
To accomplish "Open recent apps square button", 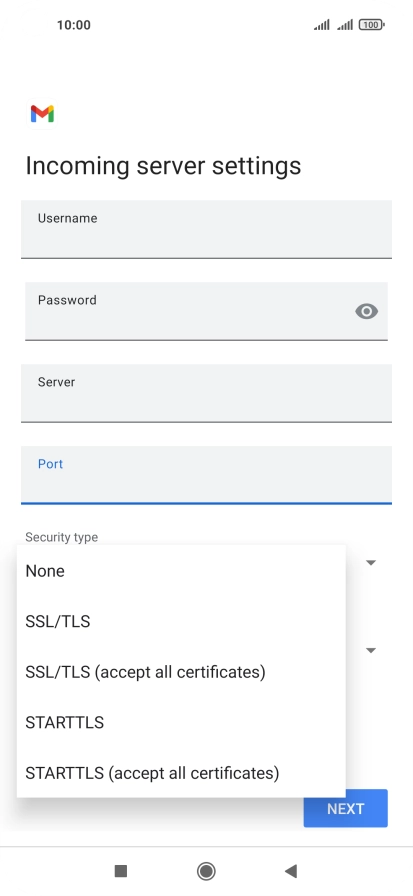I will 121,871.
